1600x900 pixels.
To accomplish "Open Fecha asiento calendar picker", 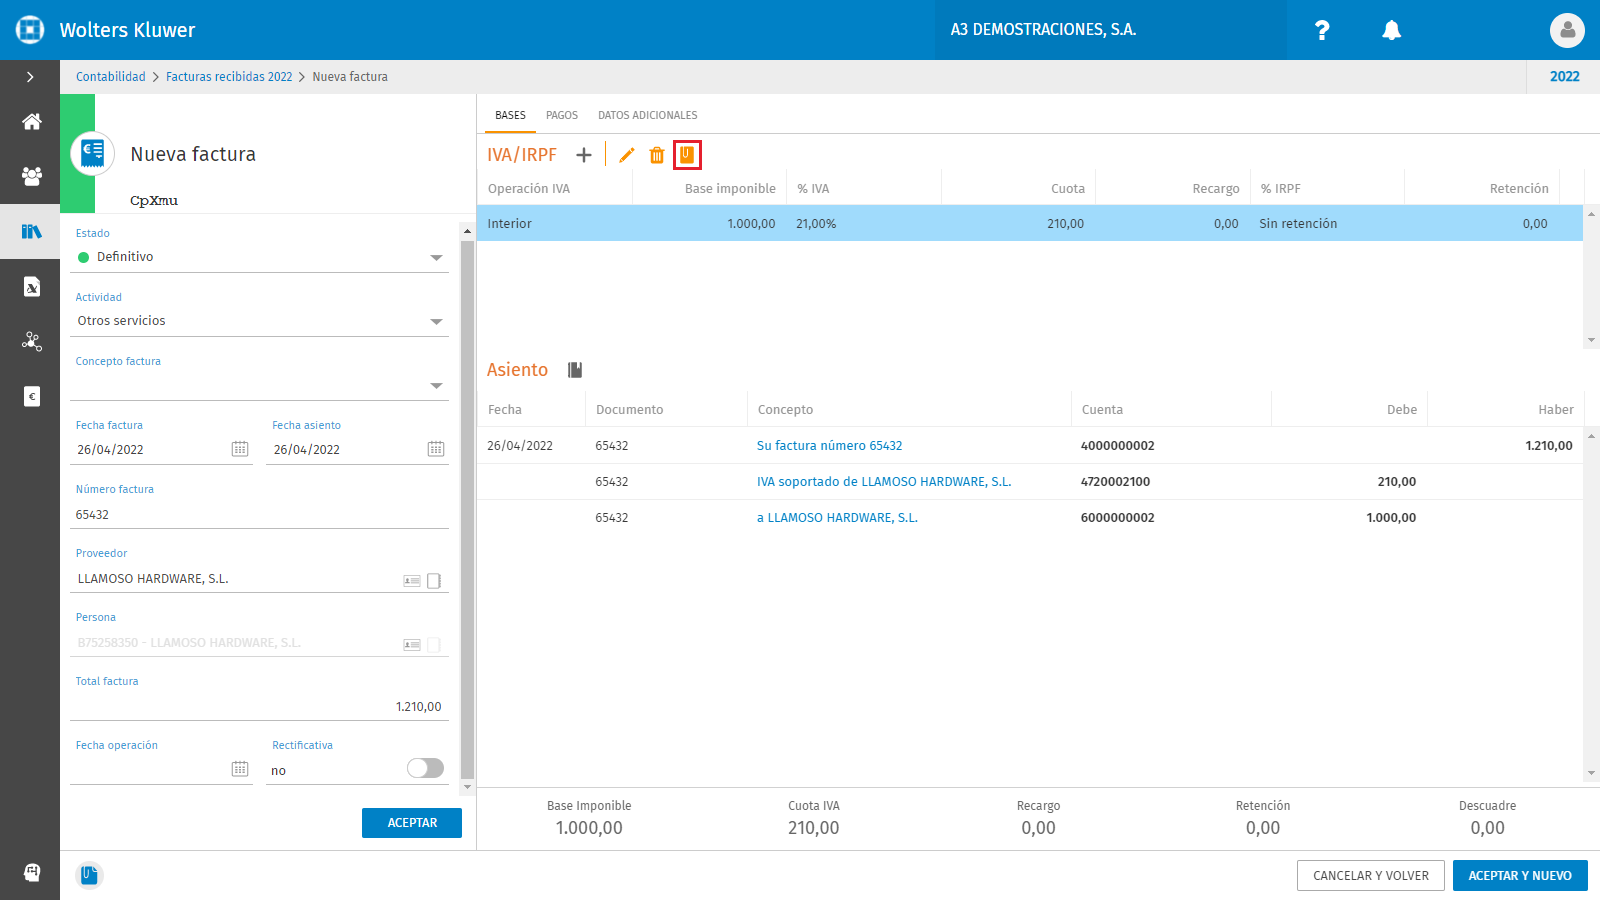I will coord(436,449).
